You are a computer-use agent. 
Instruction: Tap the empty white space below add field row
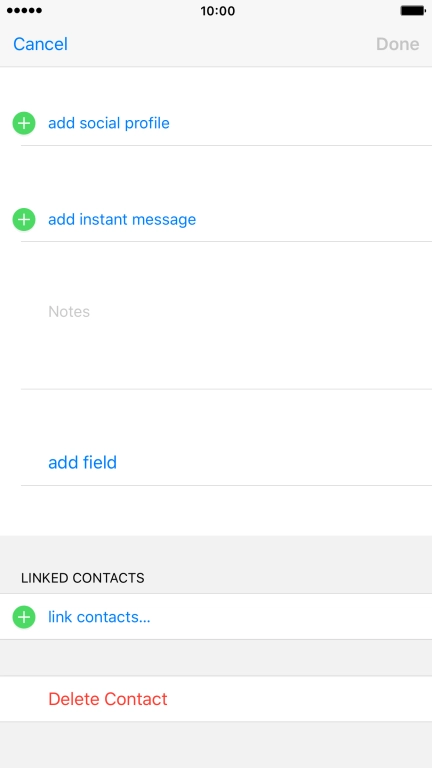click(216, 510)
